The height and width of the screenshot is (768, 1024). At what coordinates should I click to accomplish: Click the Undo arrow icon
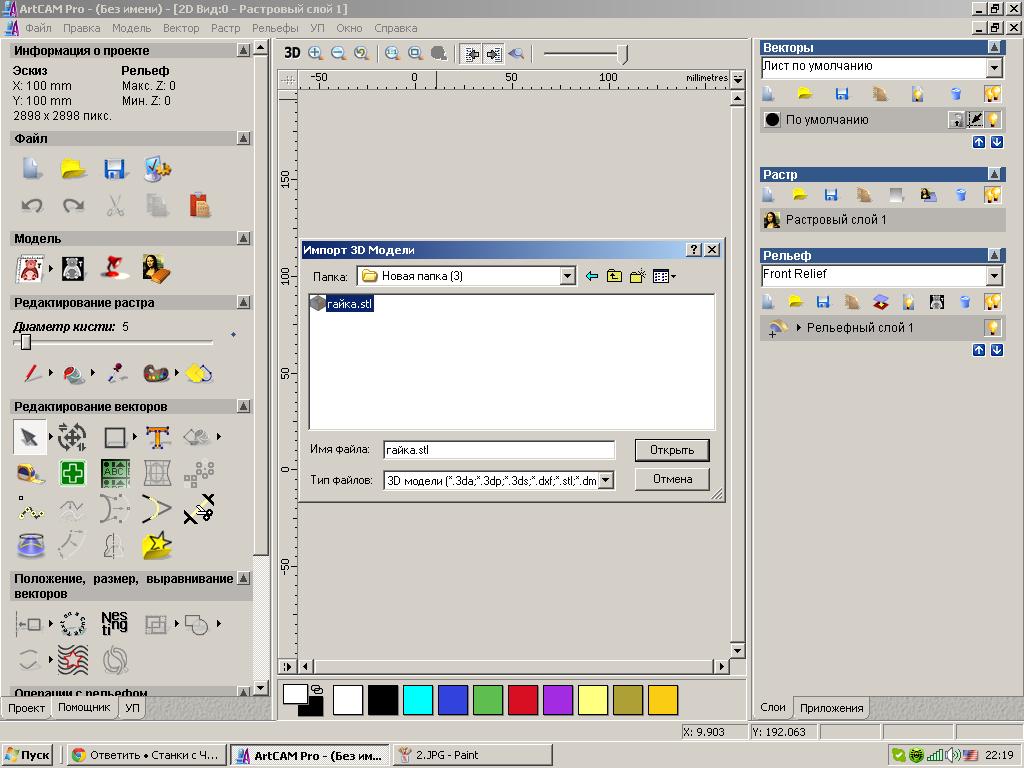click(31, 206)
